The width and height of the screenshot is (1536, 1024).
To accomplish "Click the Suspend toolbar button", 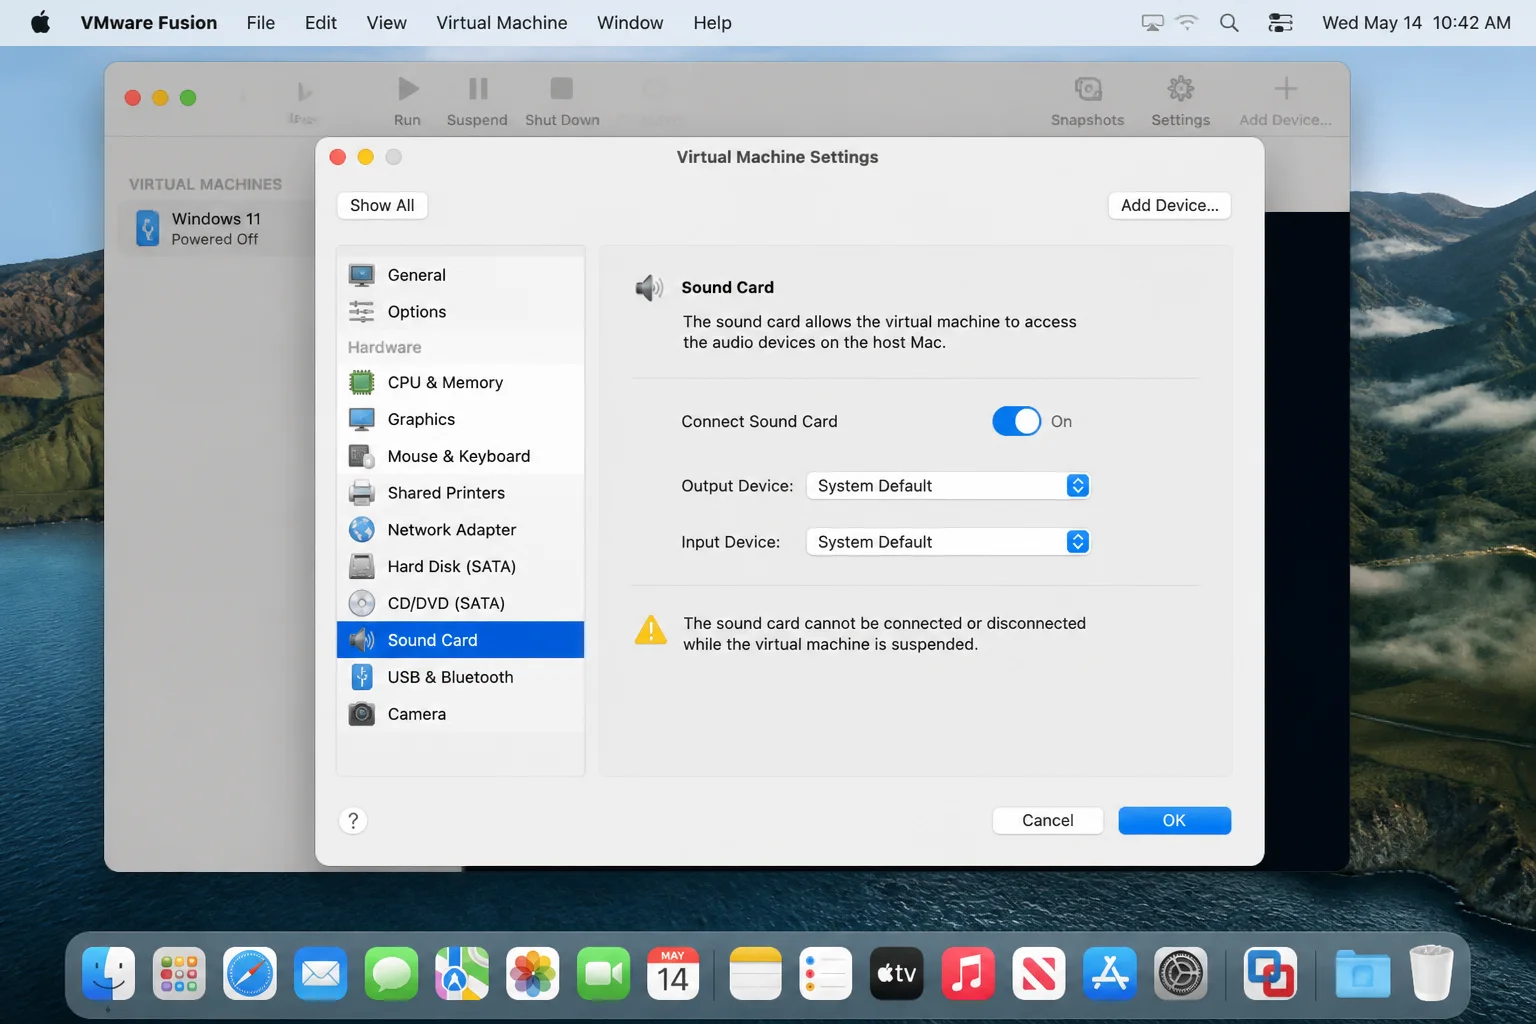I will point(477,101).
